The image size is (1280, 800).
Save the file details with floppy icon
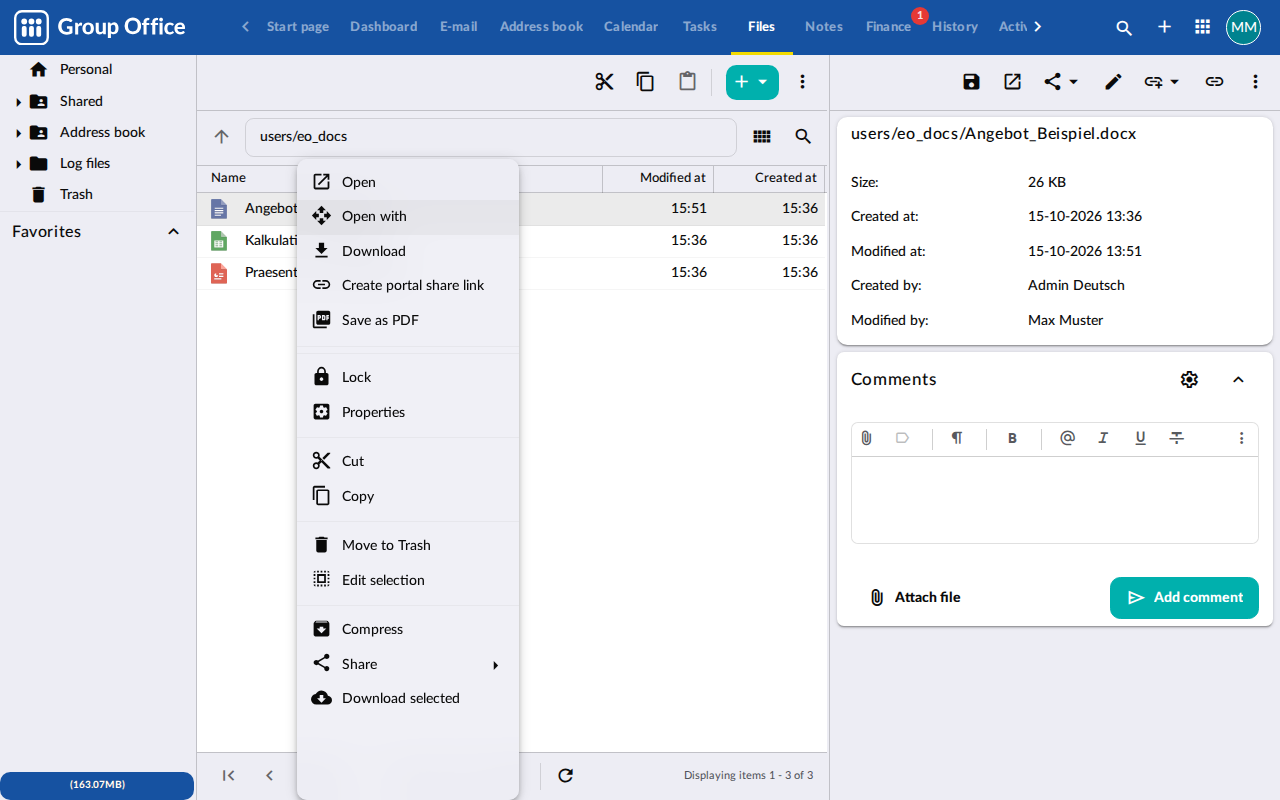pyautogui.click(x=971, y=82)
